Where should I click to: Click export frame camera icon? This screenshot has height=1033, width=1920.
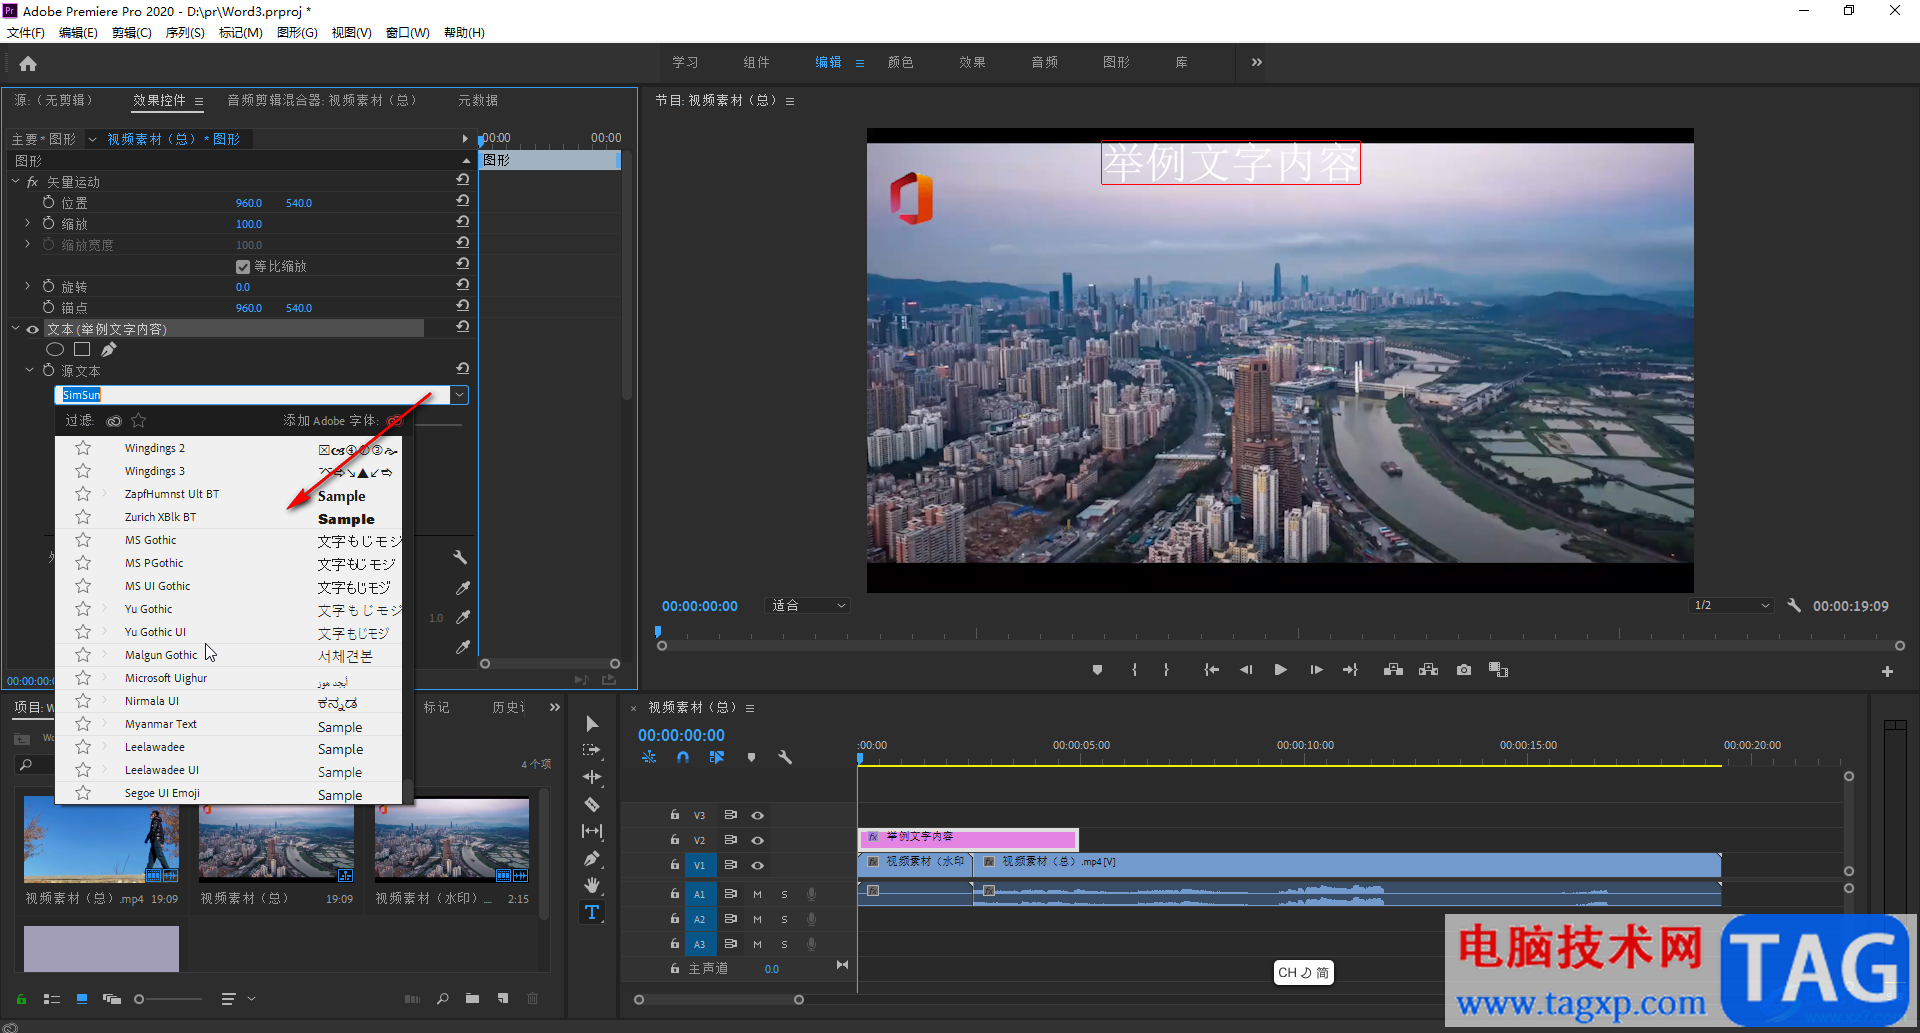tap(1464, 670)
